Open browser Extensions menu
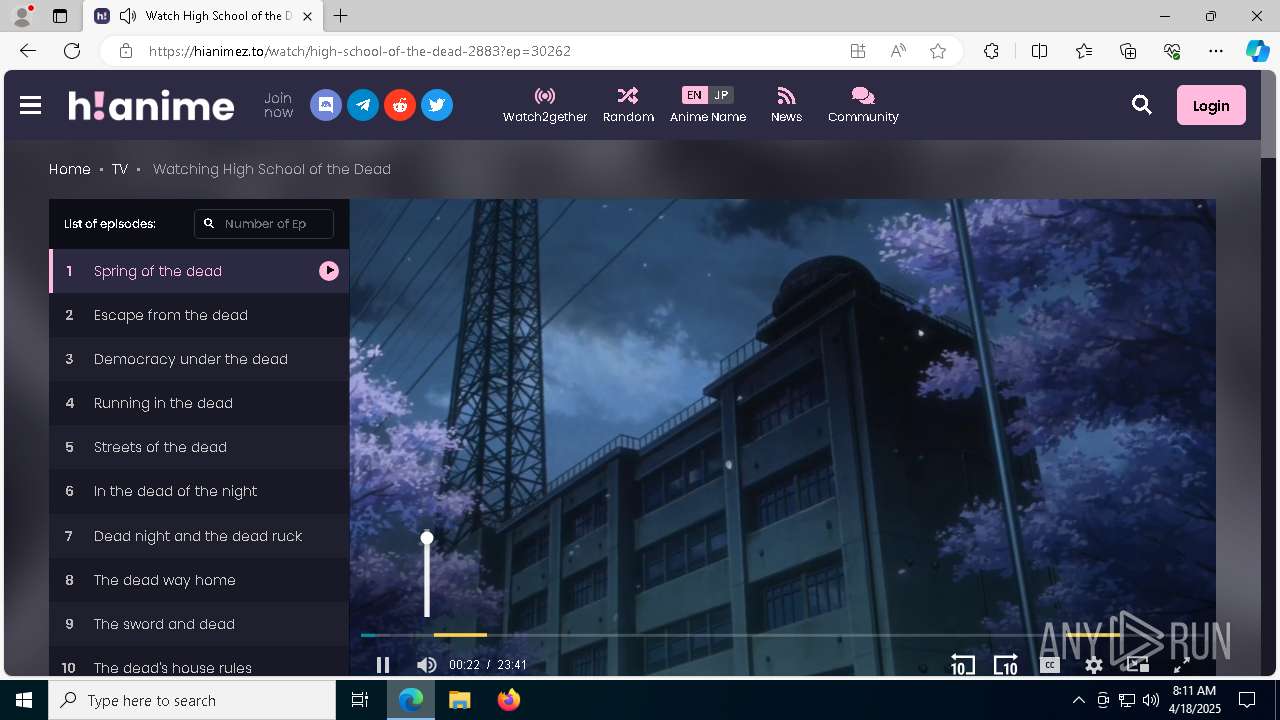The height and width of the screenshot is (720, 1280). tap(991, 51)
